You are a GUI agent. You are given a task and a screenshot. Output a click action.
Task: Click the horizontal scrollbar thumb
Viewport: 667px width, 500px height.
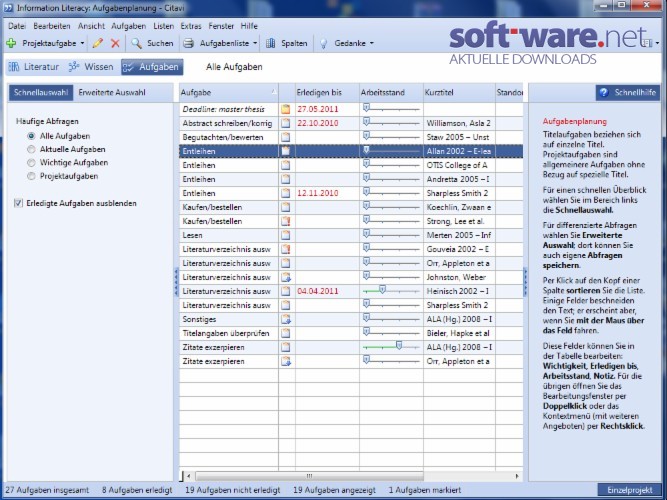[310, 476]
